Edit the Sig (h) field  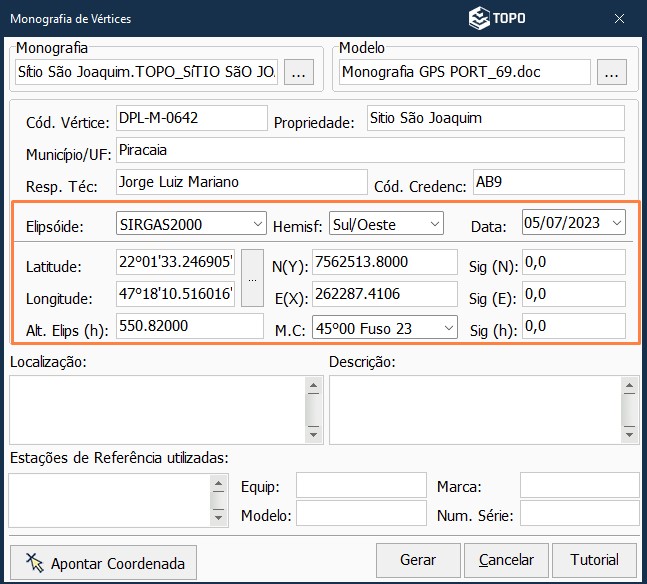tap(574, 326)
